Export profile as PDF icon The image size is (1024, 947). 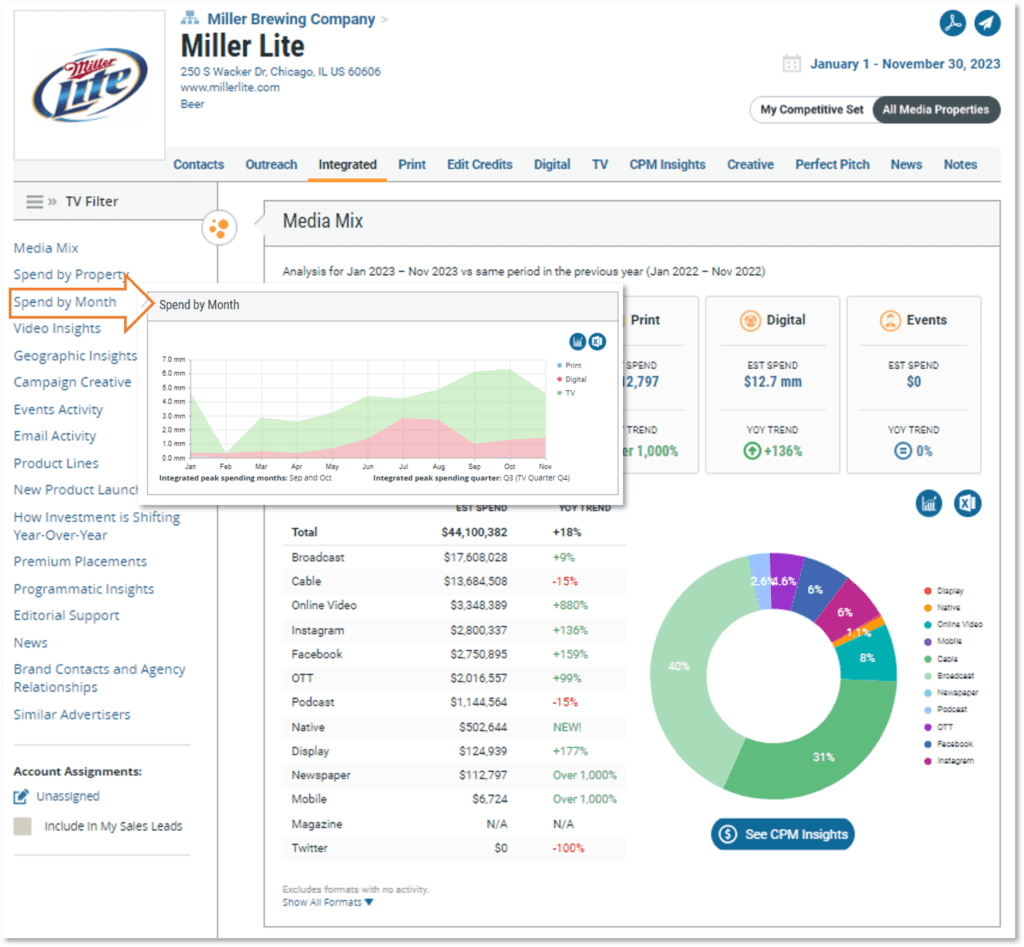tap(952, 24)
